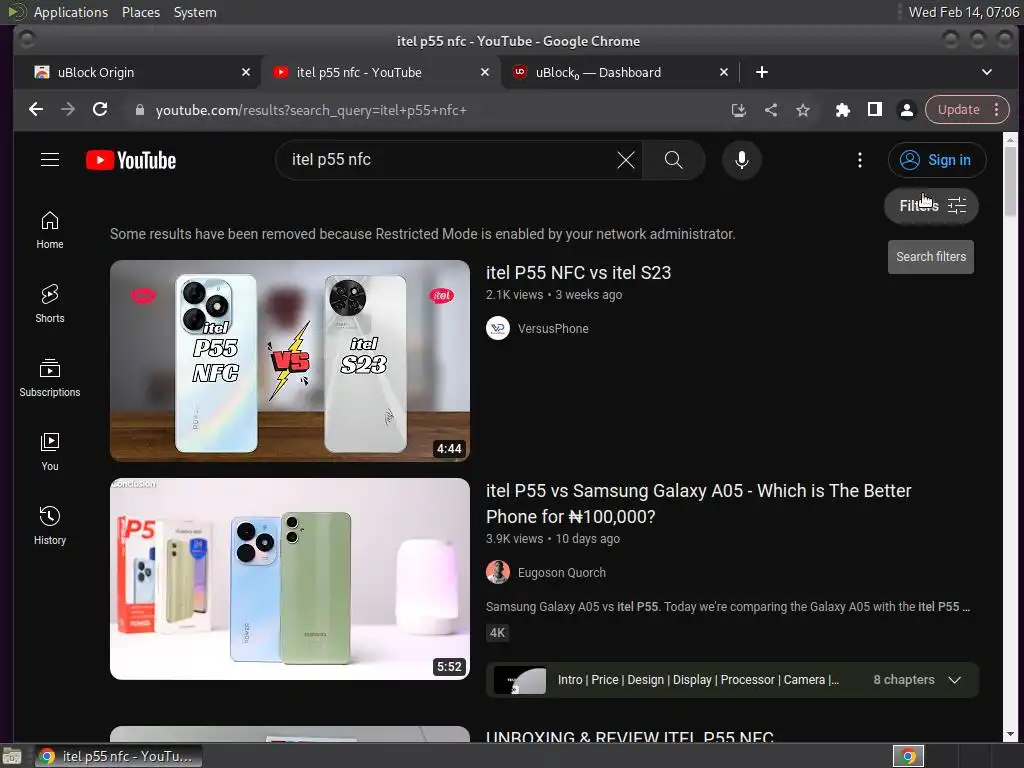1024x768 pixels.
Task: Click the '2.1K views • 3 weeks ago' text
Action: pyautogui.click(x=554, y=295)
